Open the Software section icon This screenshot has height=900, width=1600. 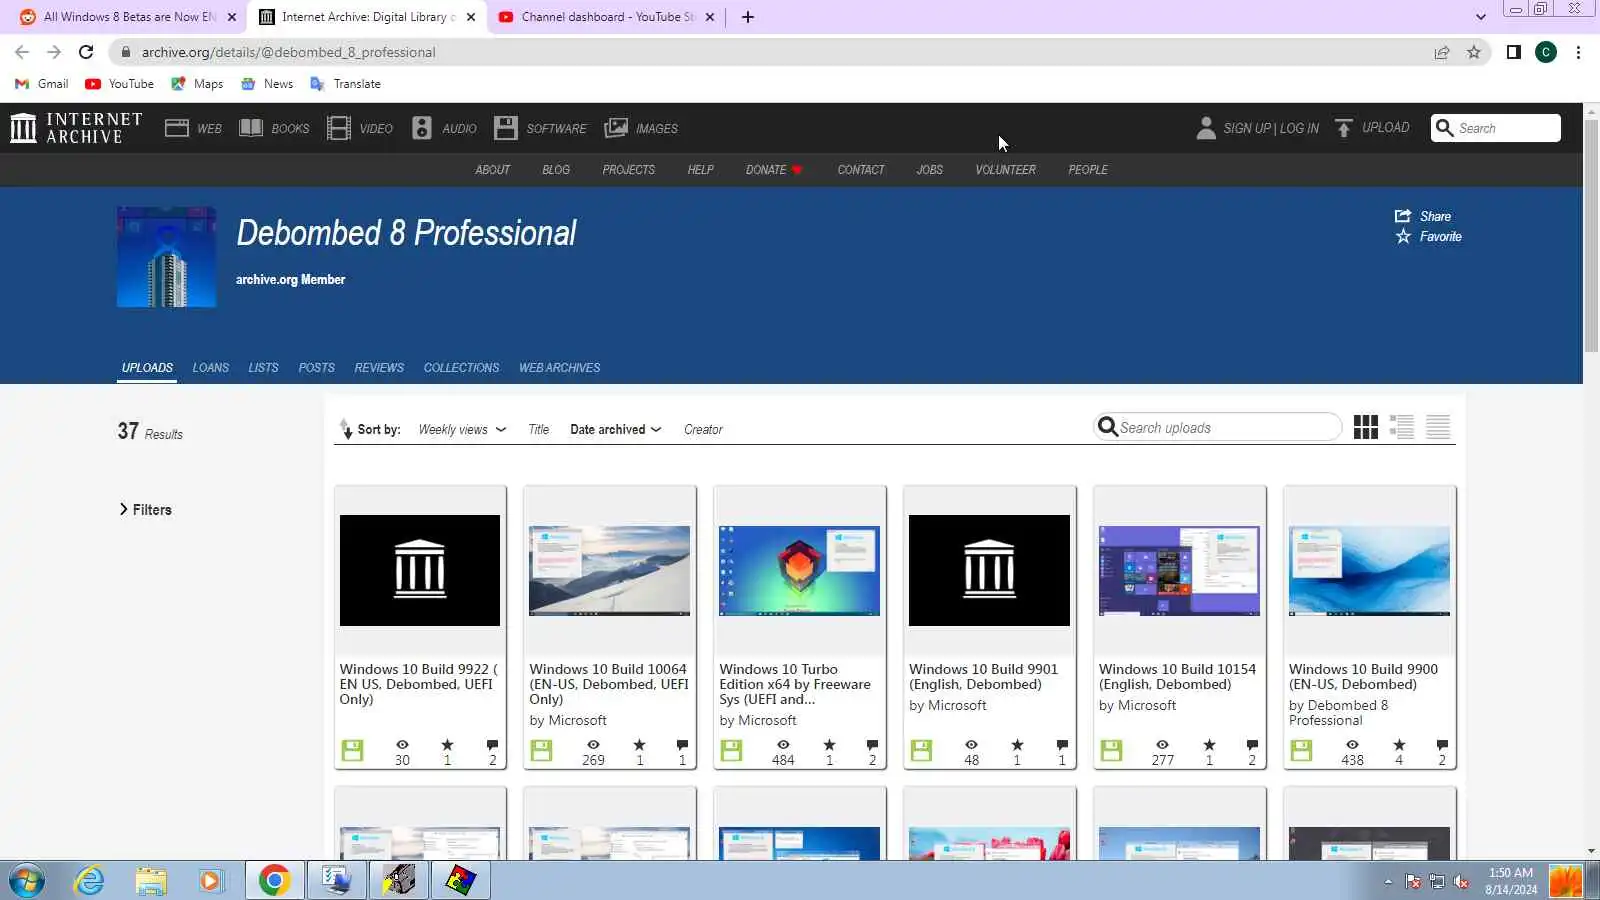506,128
